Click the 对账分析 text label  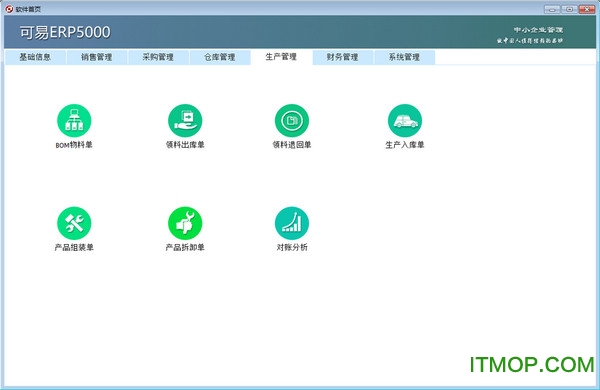tap(292, 247)
